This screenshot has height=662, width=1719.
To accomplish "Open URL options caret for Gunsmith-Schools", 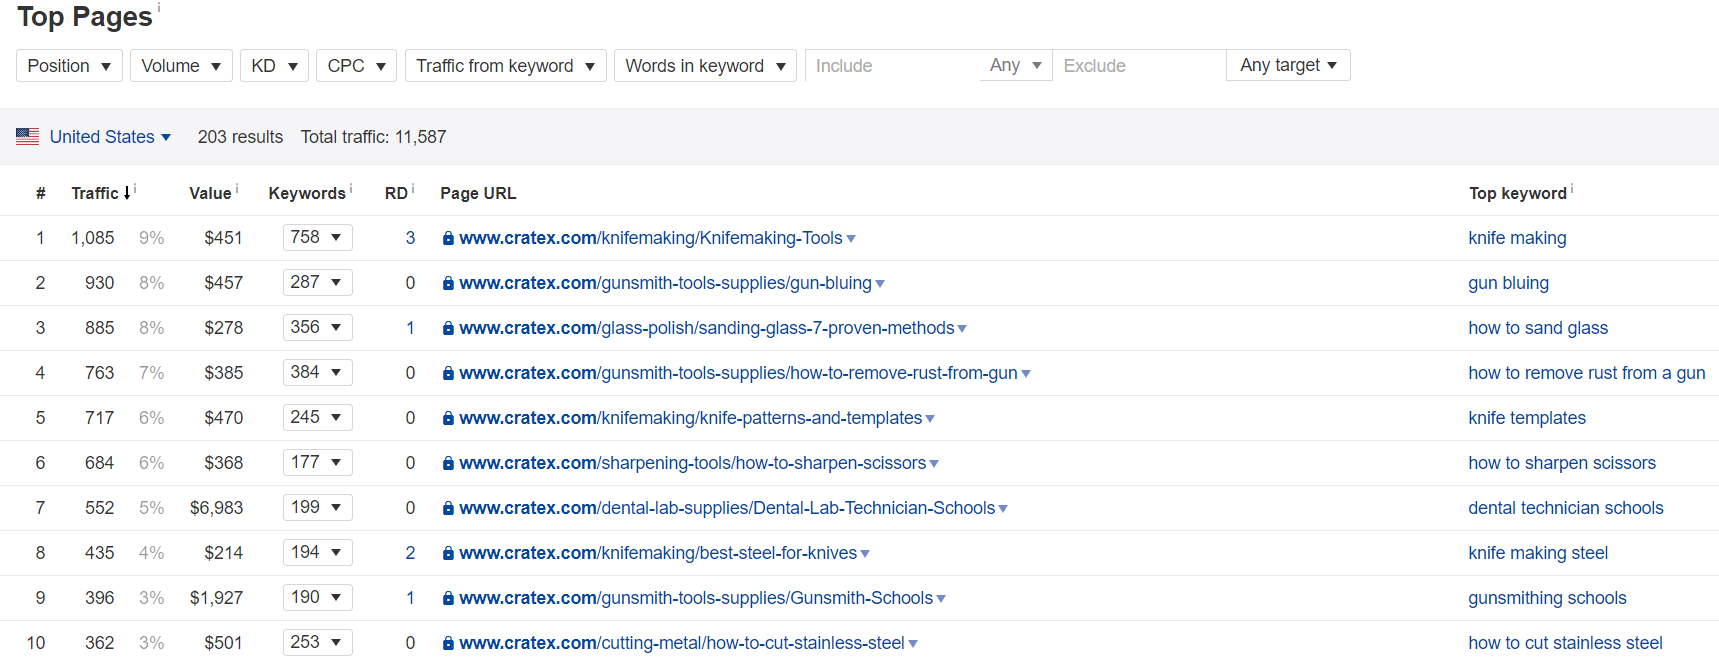I will click(941, 599).
